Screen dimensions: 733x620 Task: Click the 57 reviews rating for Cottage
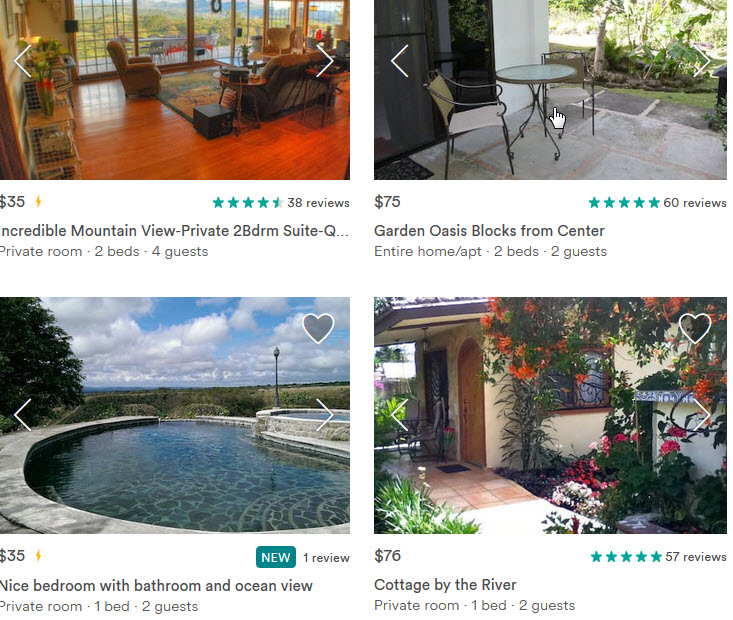(x=658, y=556)
